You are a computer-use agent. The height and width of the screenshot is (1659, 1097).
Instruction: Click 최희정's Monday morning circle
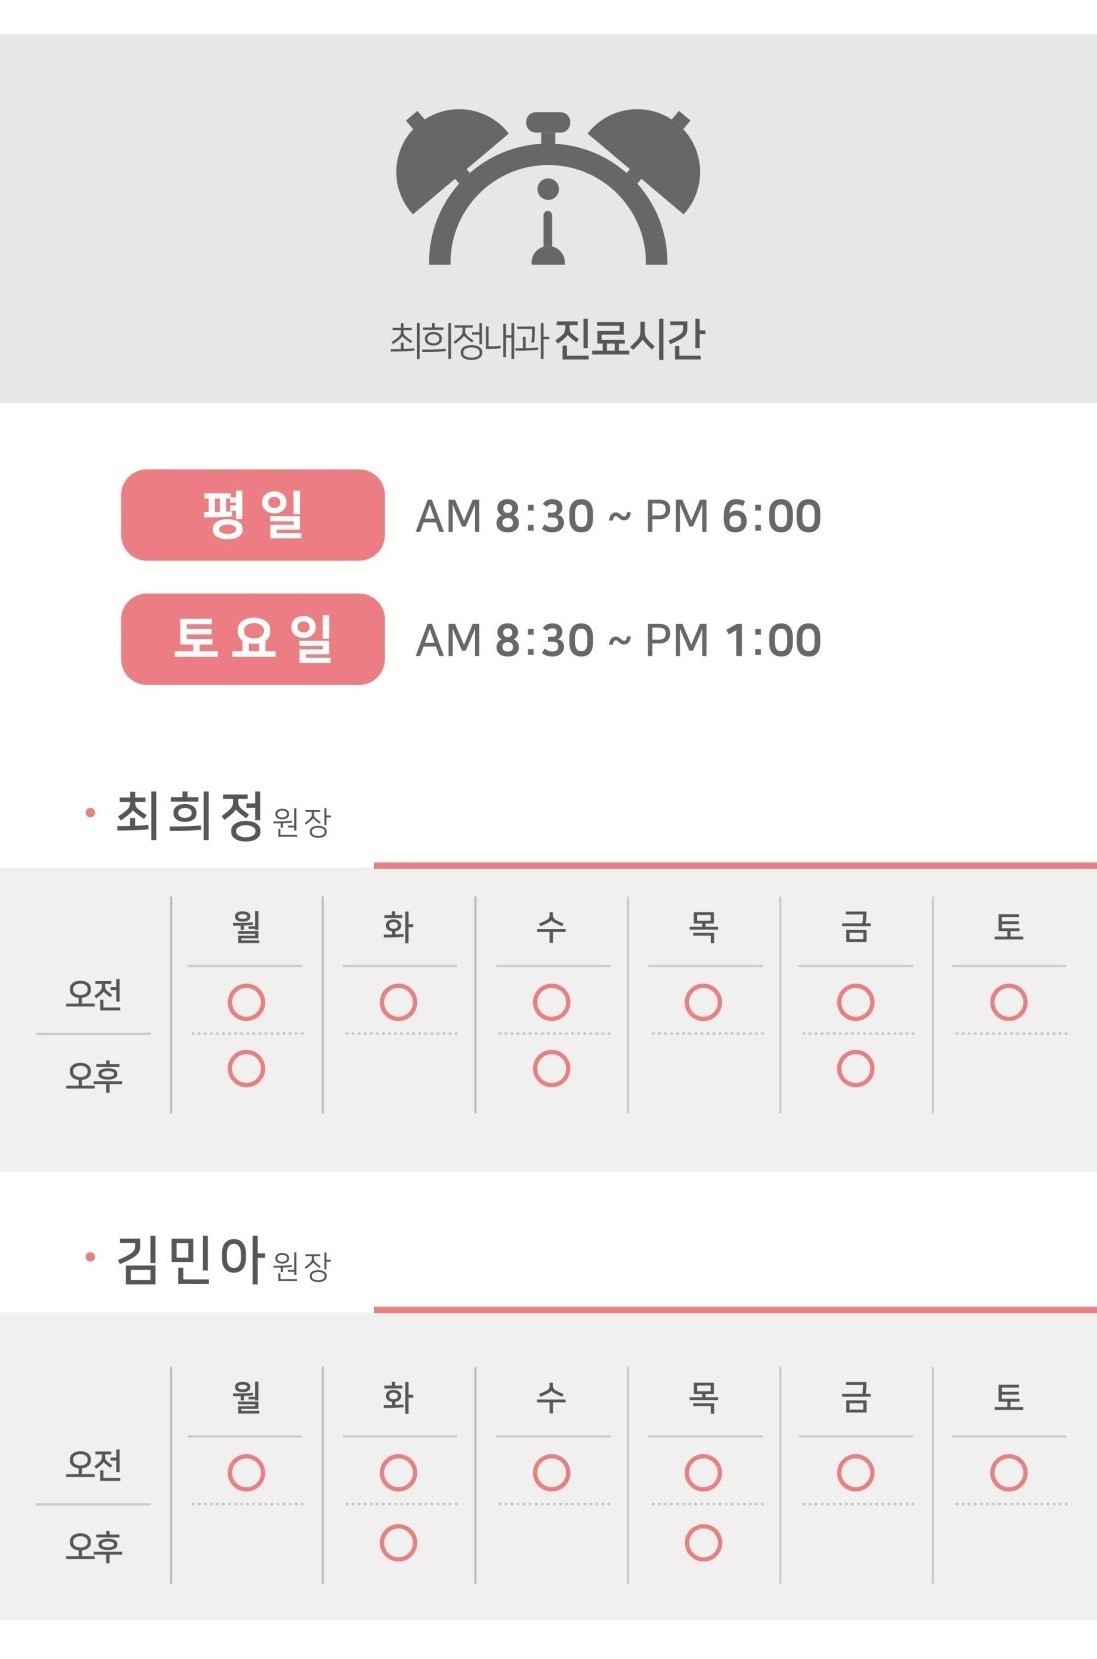[x=246, y=1002]
